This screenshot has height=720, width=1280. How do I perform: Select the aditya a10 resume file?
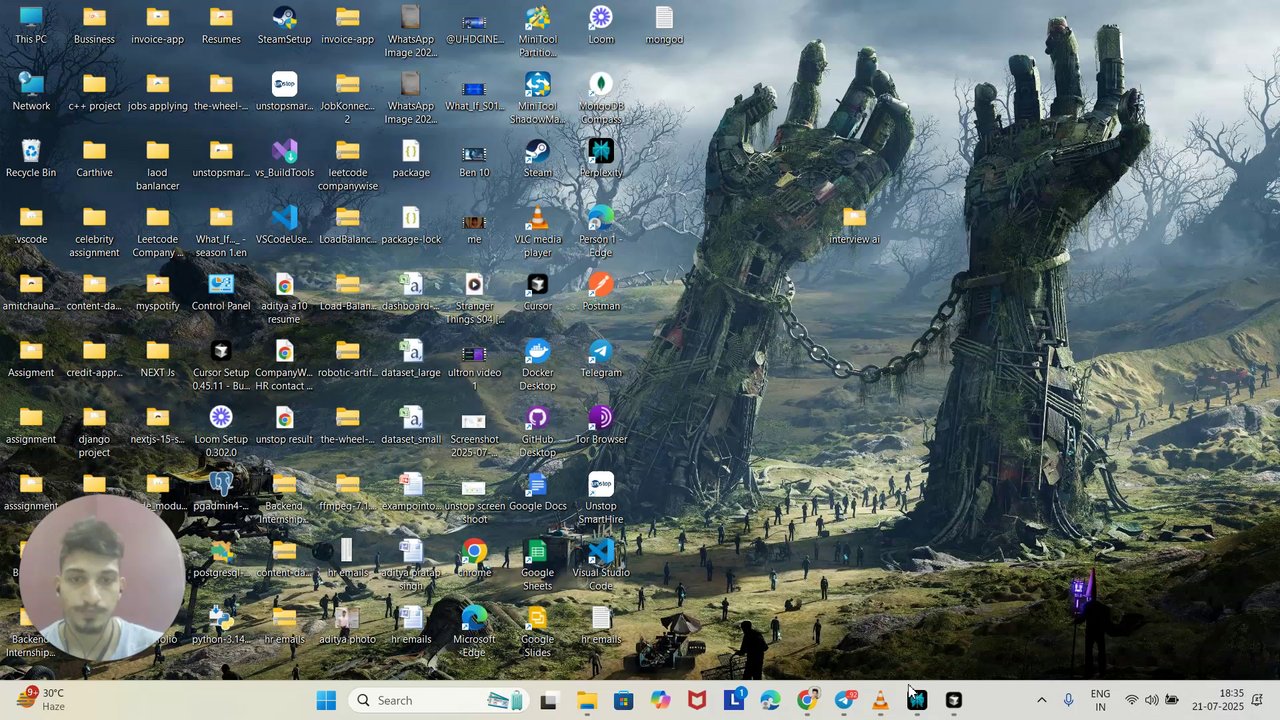coord(284,298)
